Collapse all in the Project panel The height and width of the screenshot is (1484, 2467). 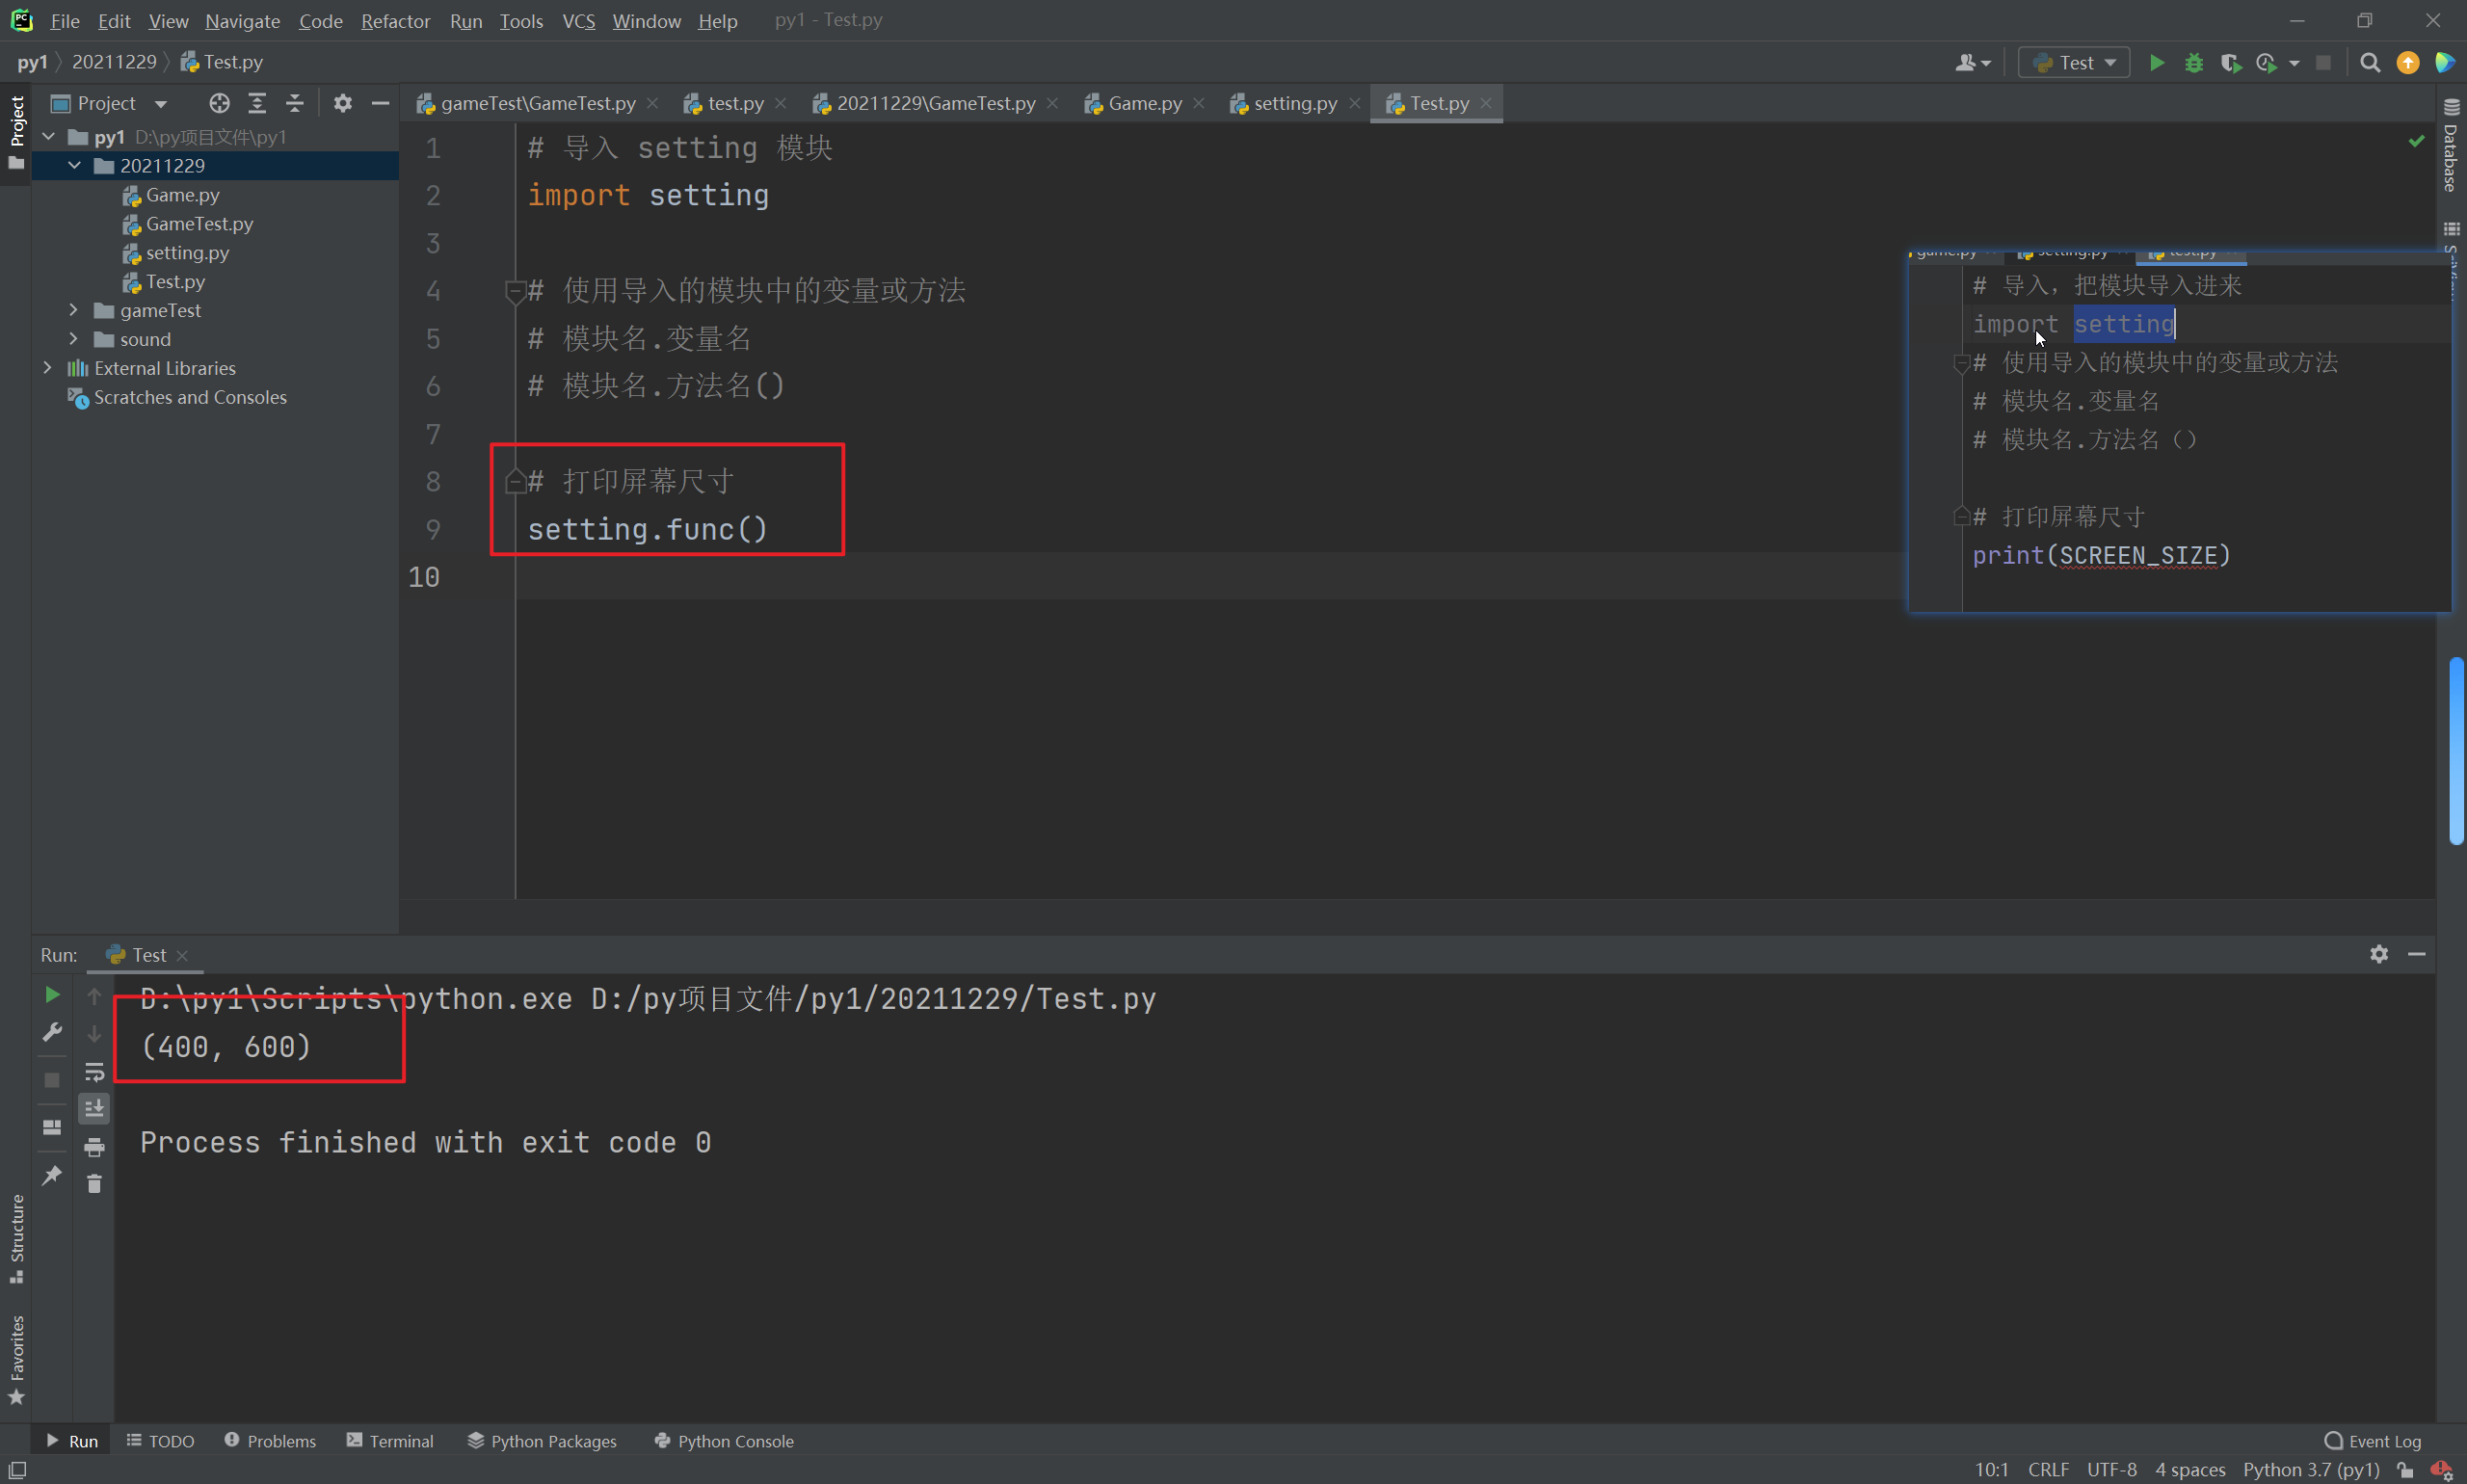[x=295, y=103]
